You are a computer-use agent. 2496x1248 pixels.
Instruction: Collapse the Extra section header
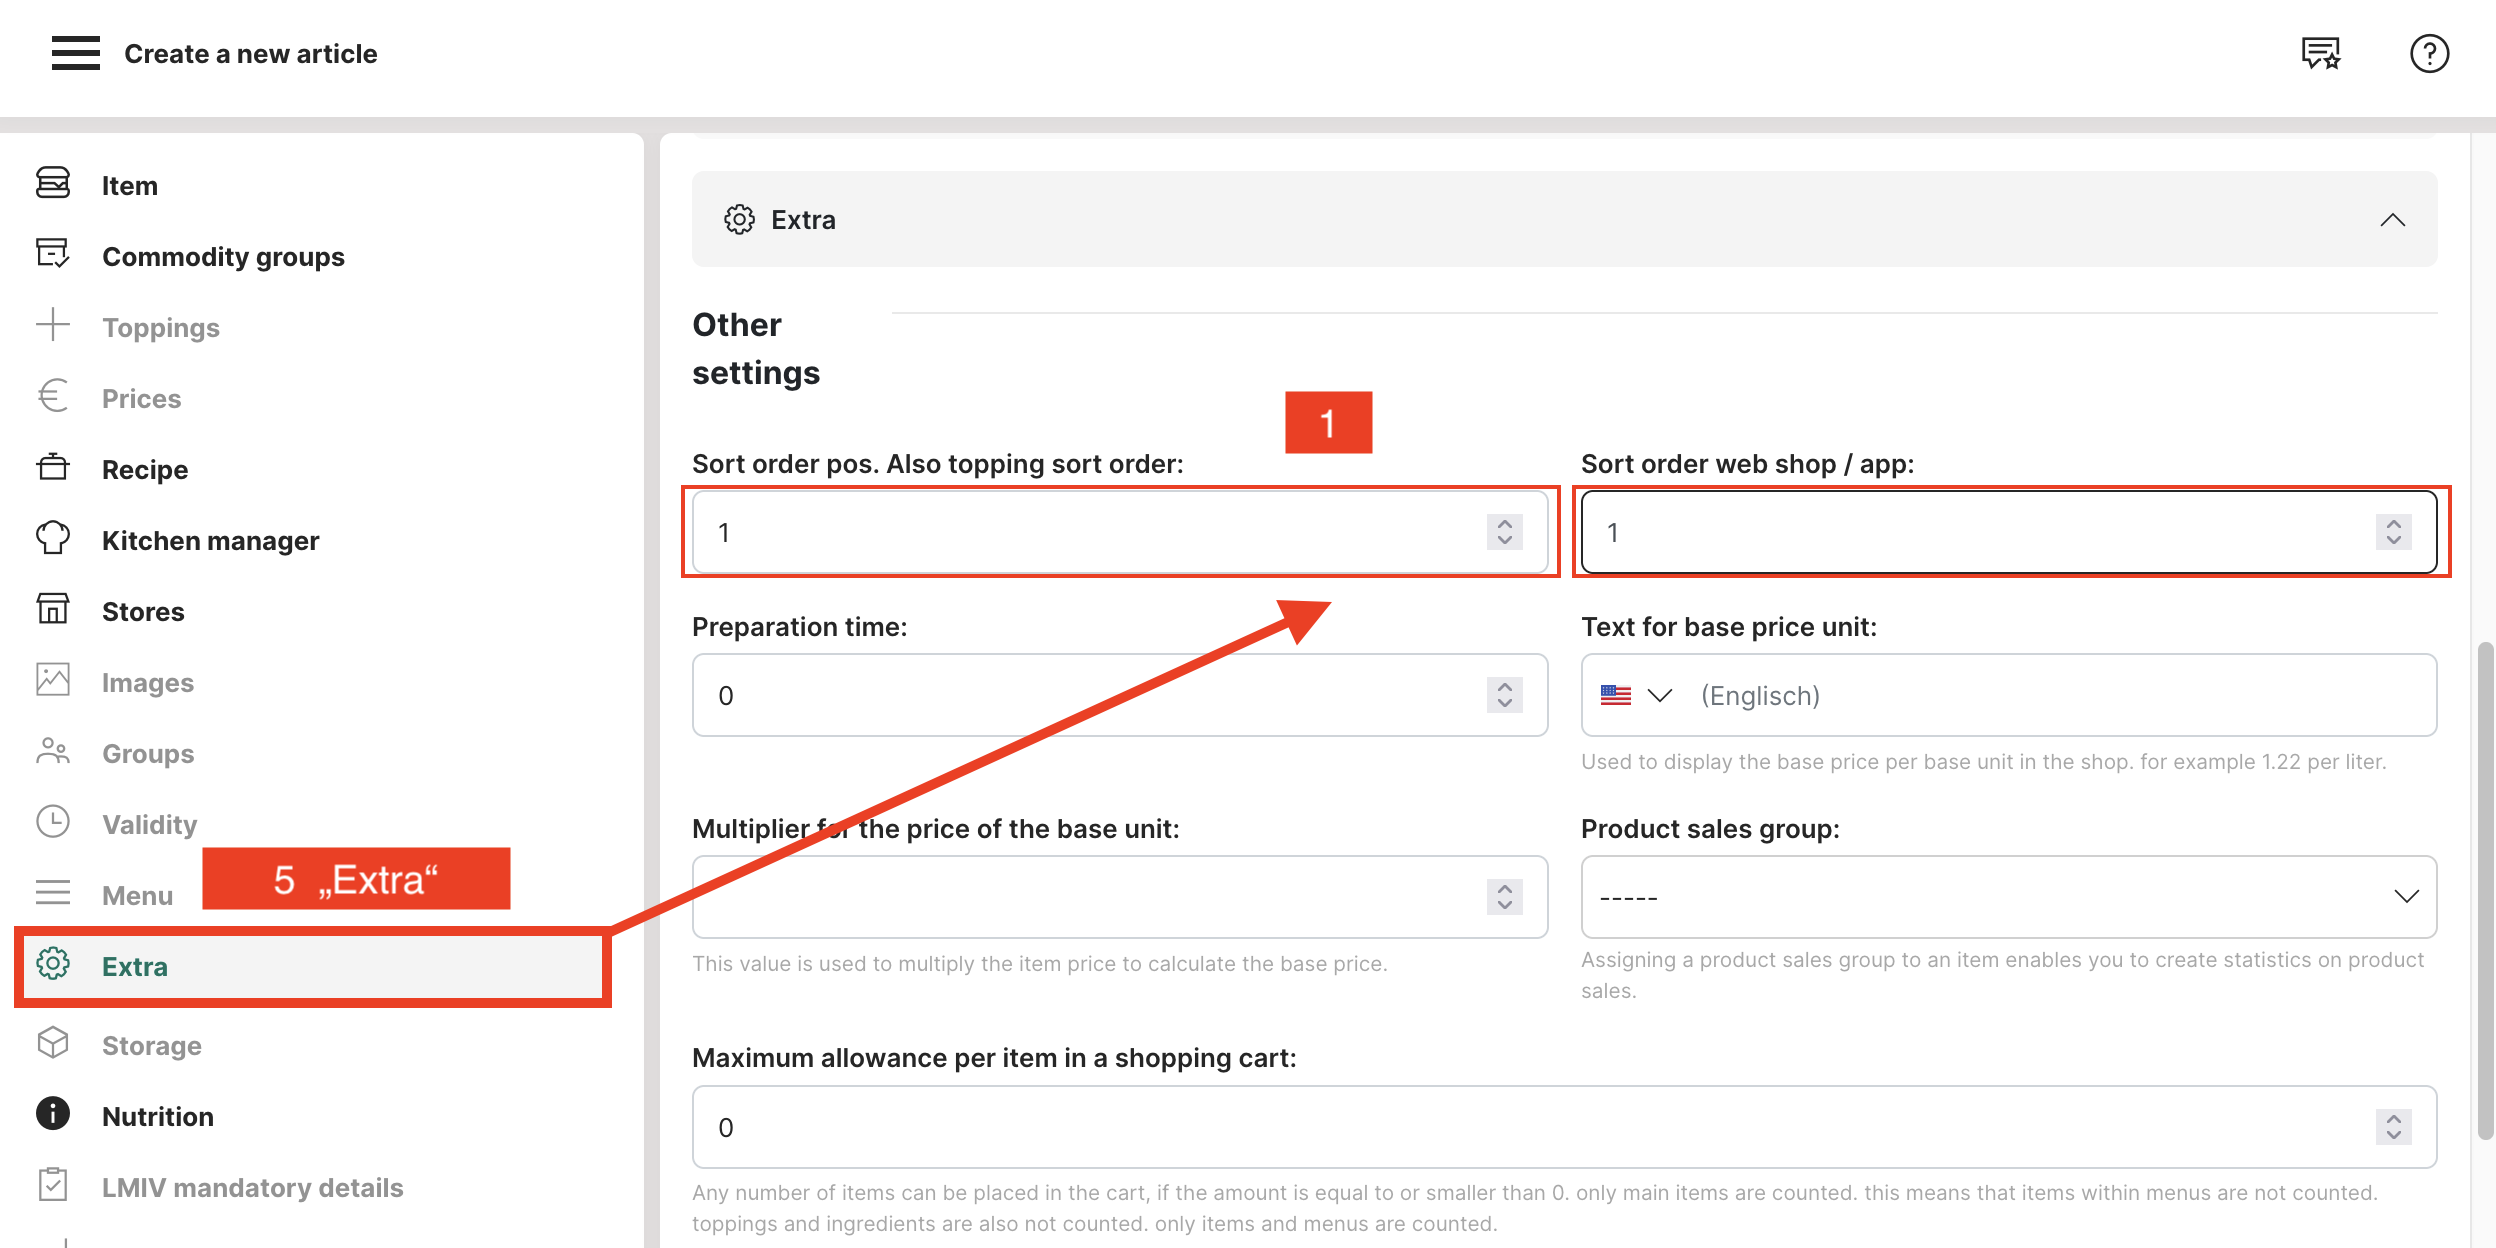(2392, 220)
